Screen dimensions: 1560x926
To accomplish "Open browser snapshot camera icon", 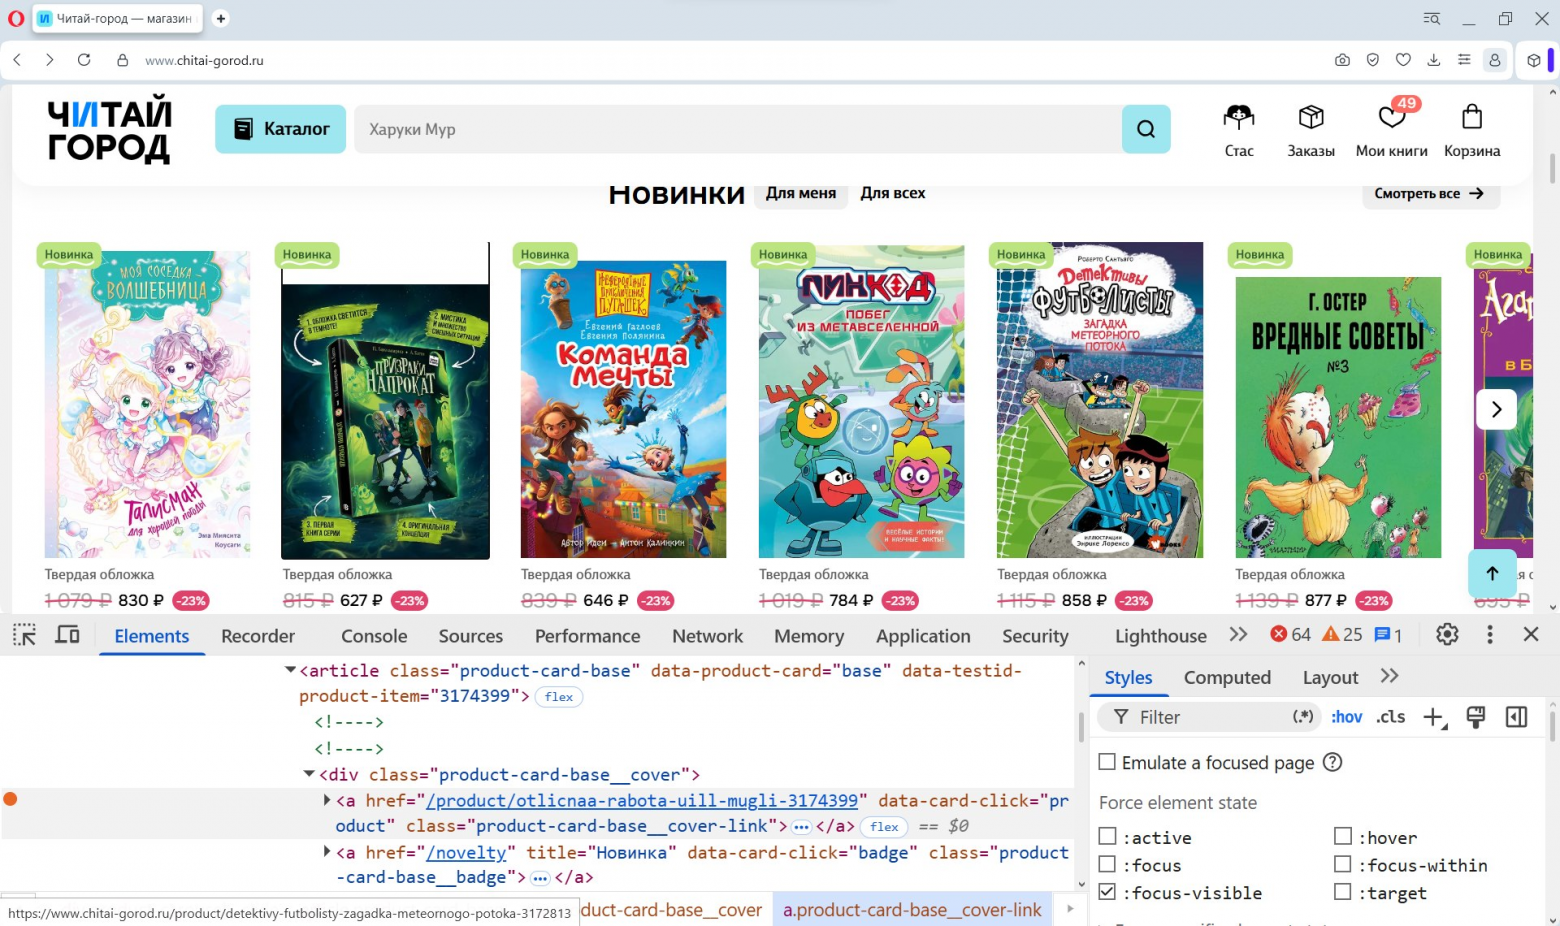I will pyautogui.click(x=1342, y=60).
